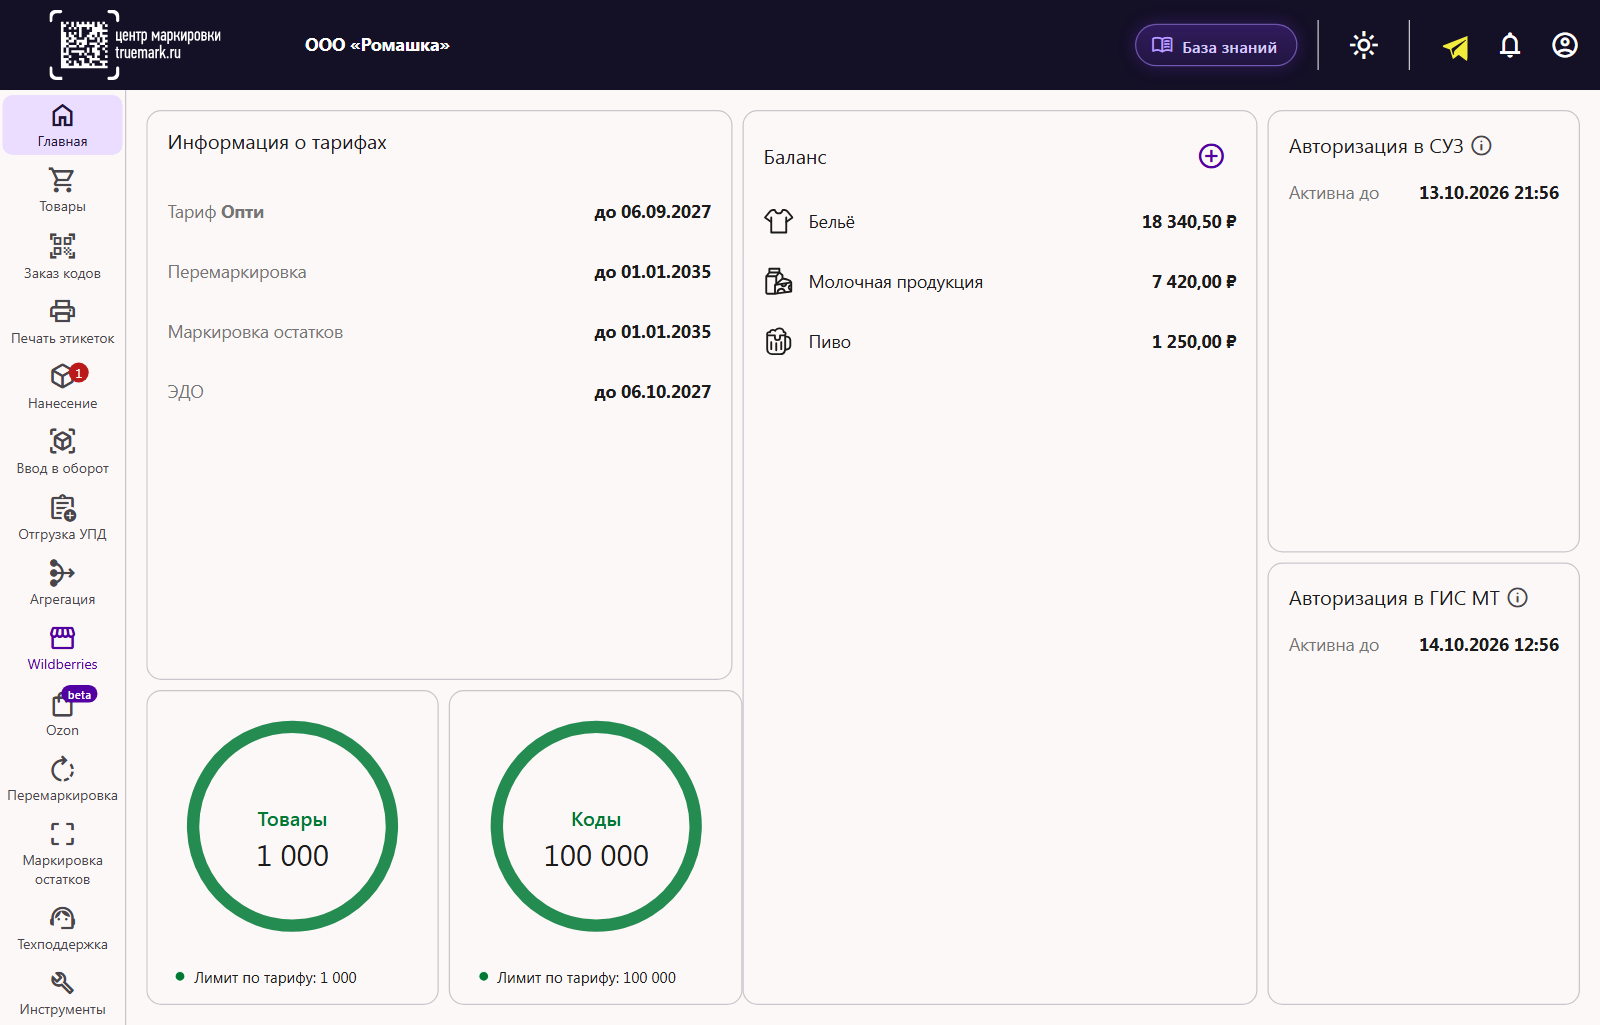Open Нанесение with notification badge
This screenshot has width=1600, height=1025.
click(x=62, y=386)
